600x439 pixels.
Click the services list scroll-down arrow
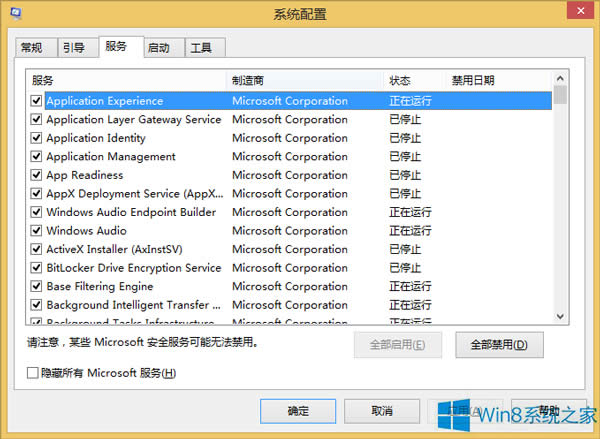pyautogui.click(x=561, y=317)
